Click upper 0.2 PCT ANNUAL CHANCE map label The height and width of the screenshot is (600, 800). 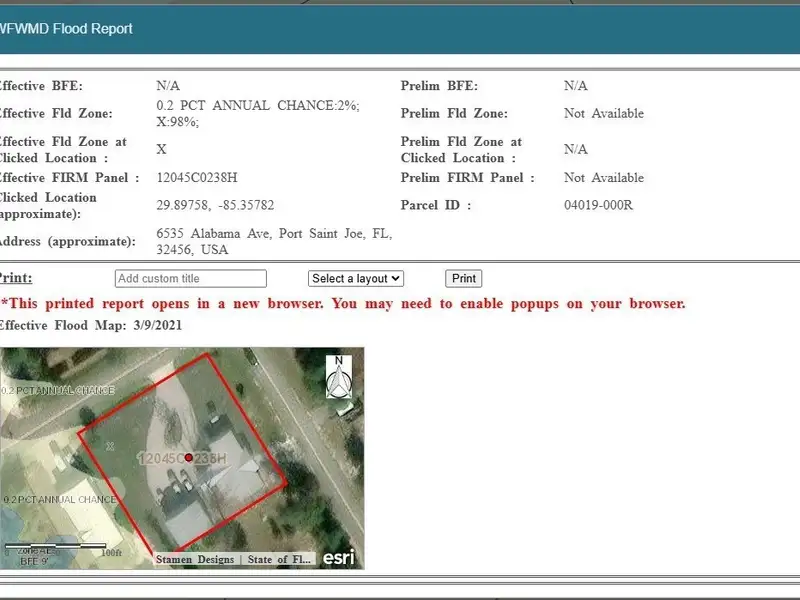pyautogui.click(x=58, y=390)
